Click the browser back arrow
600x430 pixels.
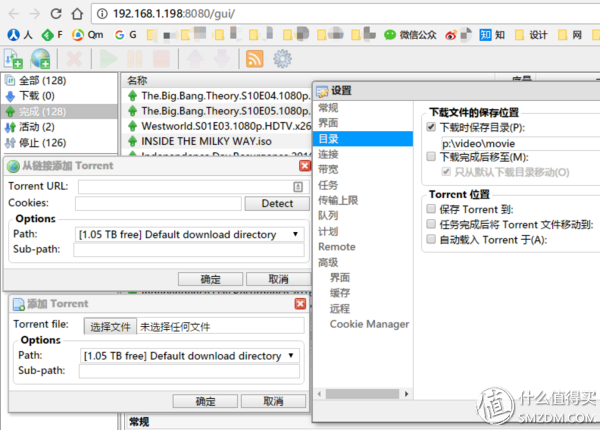(x=14, y=14)
